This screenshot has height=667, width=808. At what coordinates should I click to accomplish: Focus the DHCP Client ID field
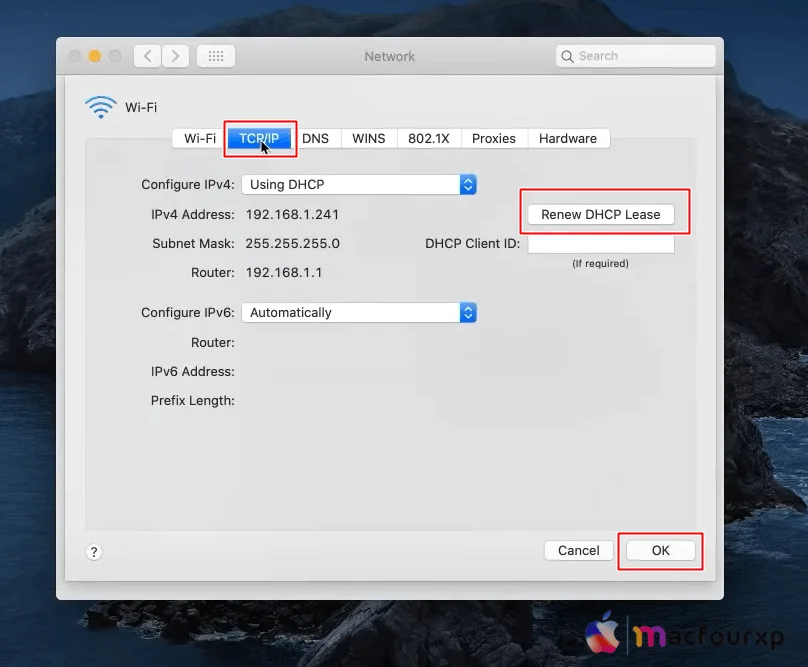click(601, 244)
